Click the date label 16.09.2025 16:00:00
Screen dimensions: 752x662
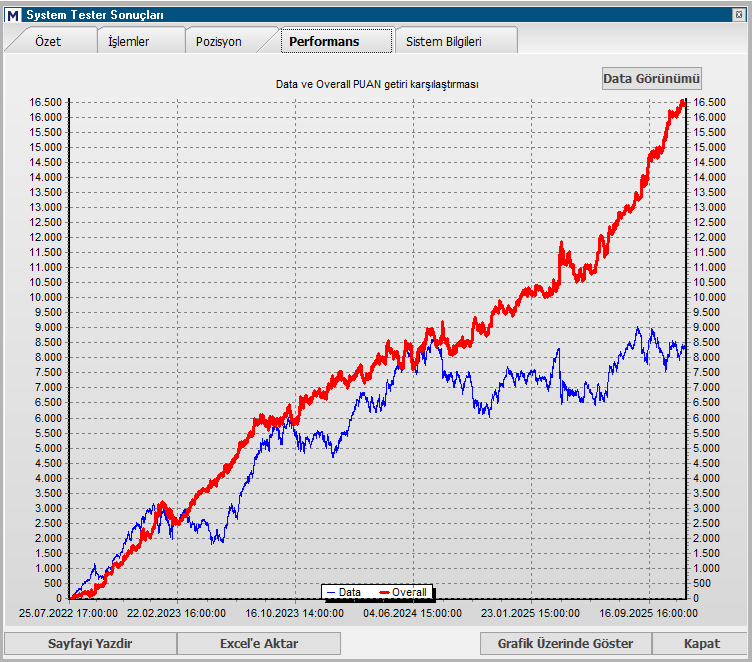pos(648,613)
